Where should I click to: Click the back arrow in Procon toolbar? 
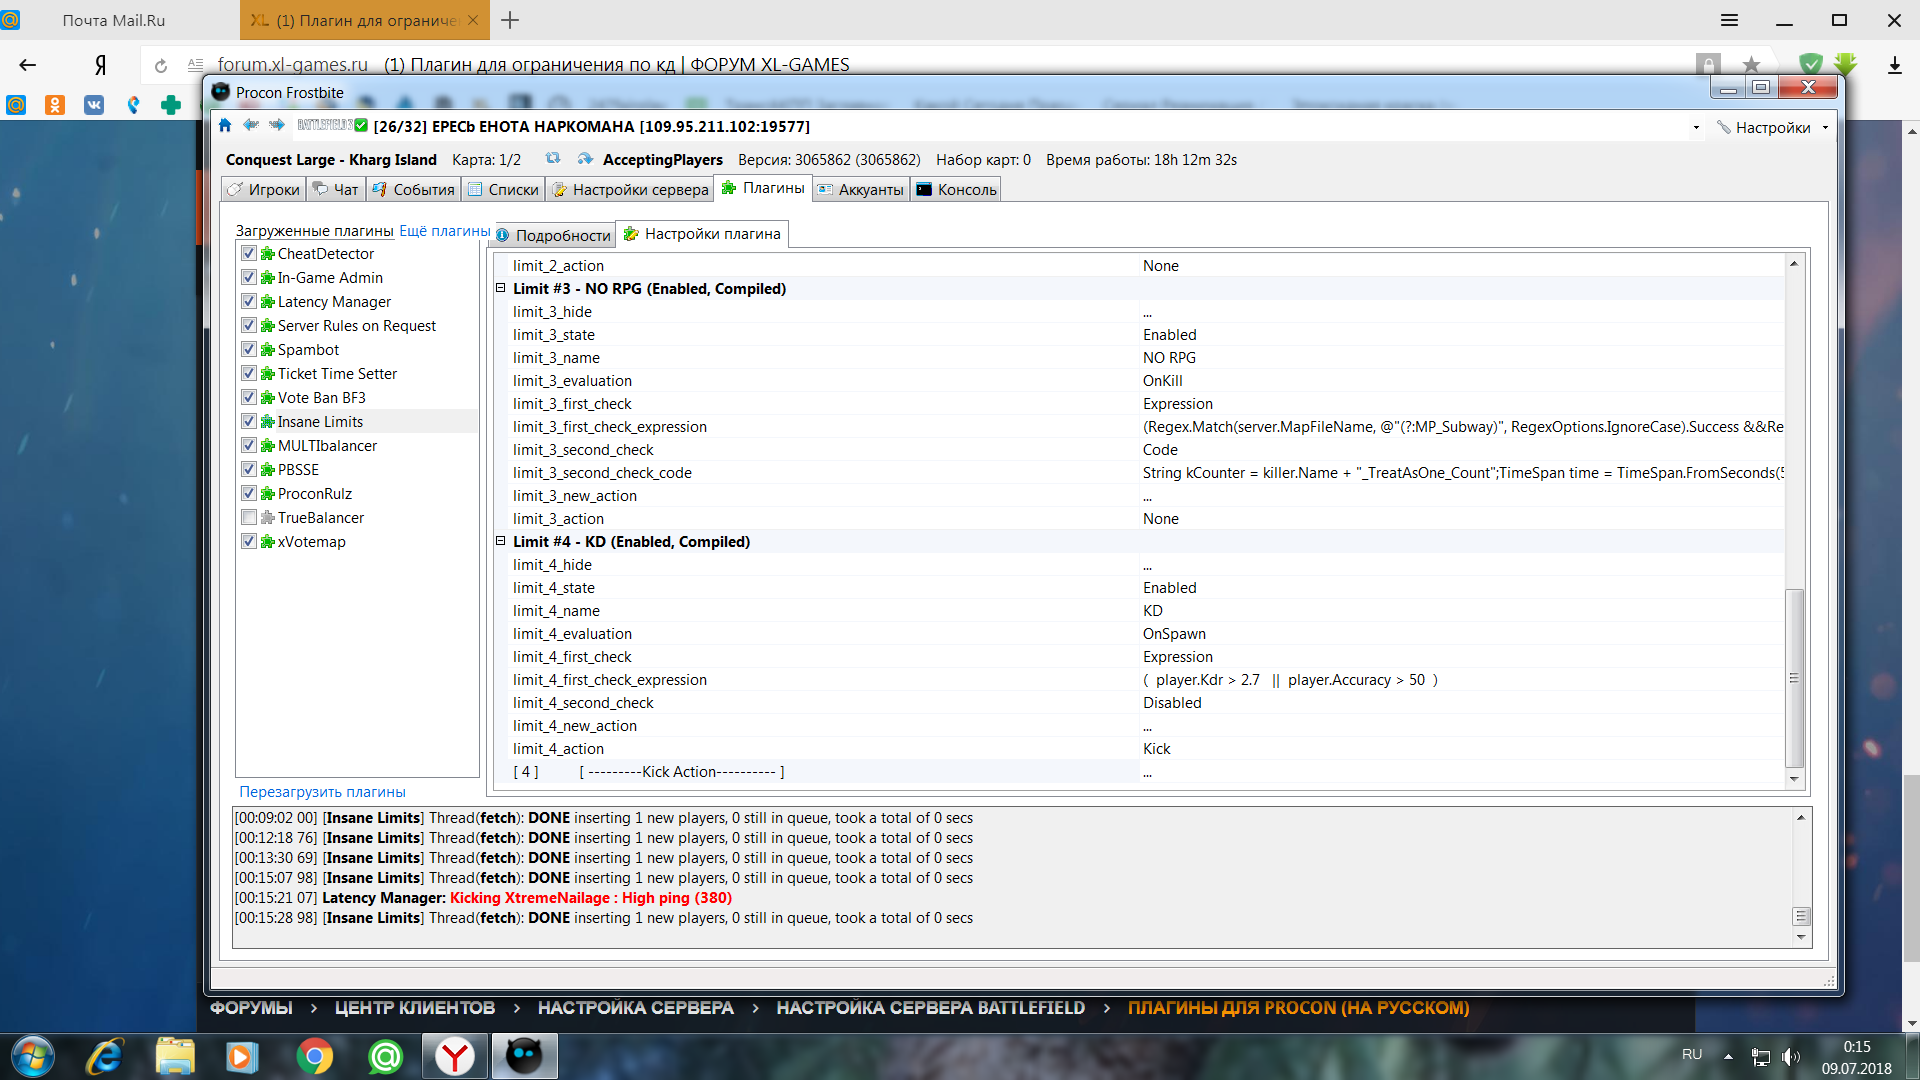(x=251, y=125)
